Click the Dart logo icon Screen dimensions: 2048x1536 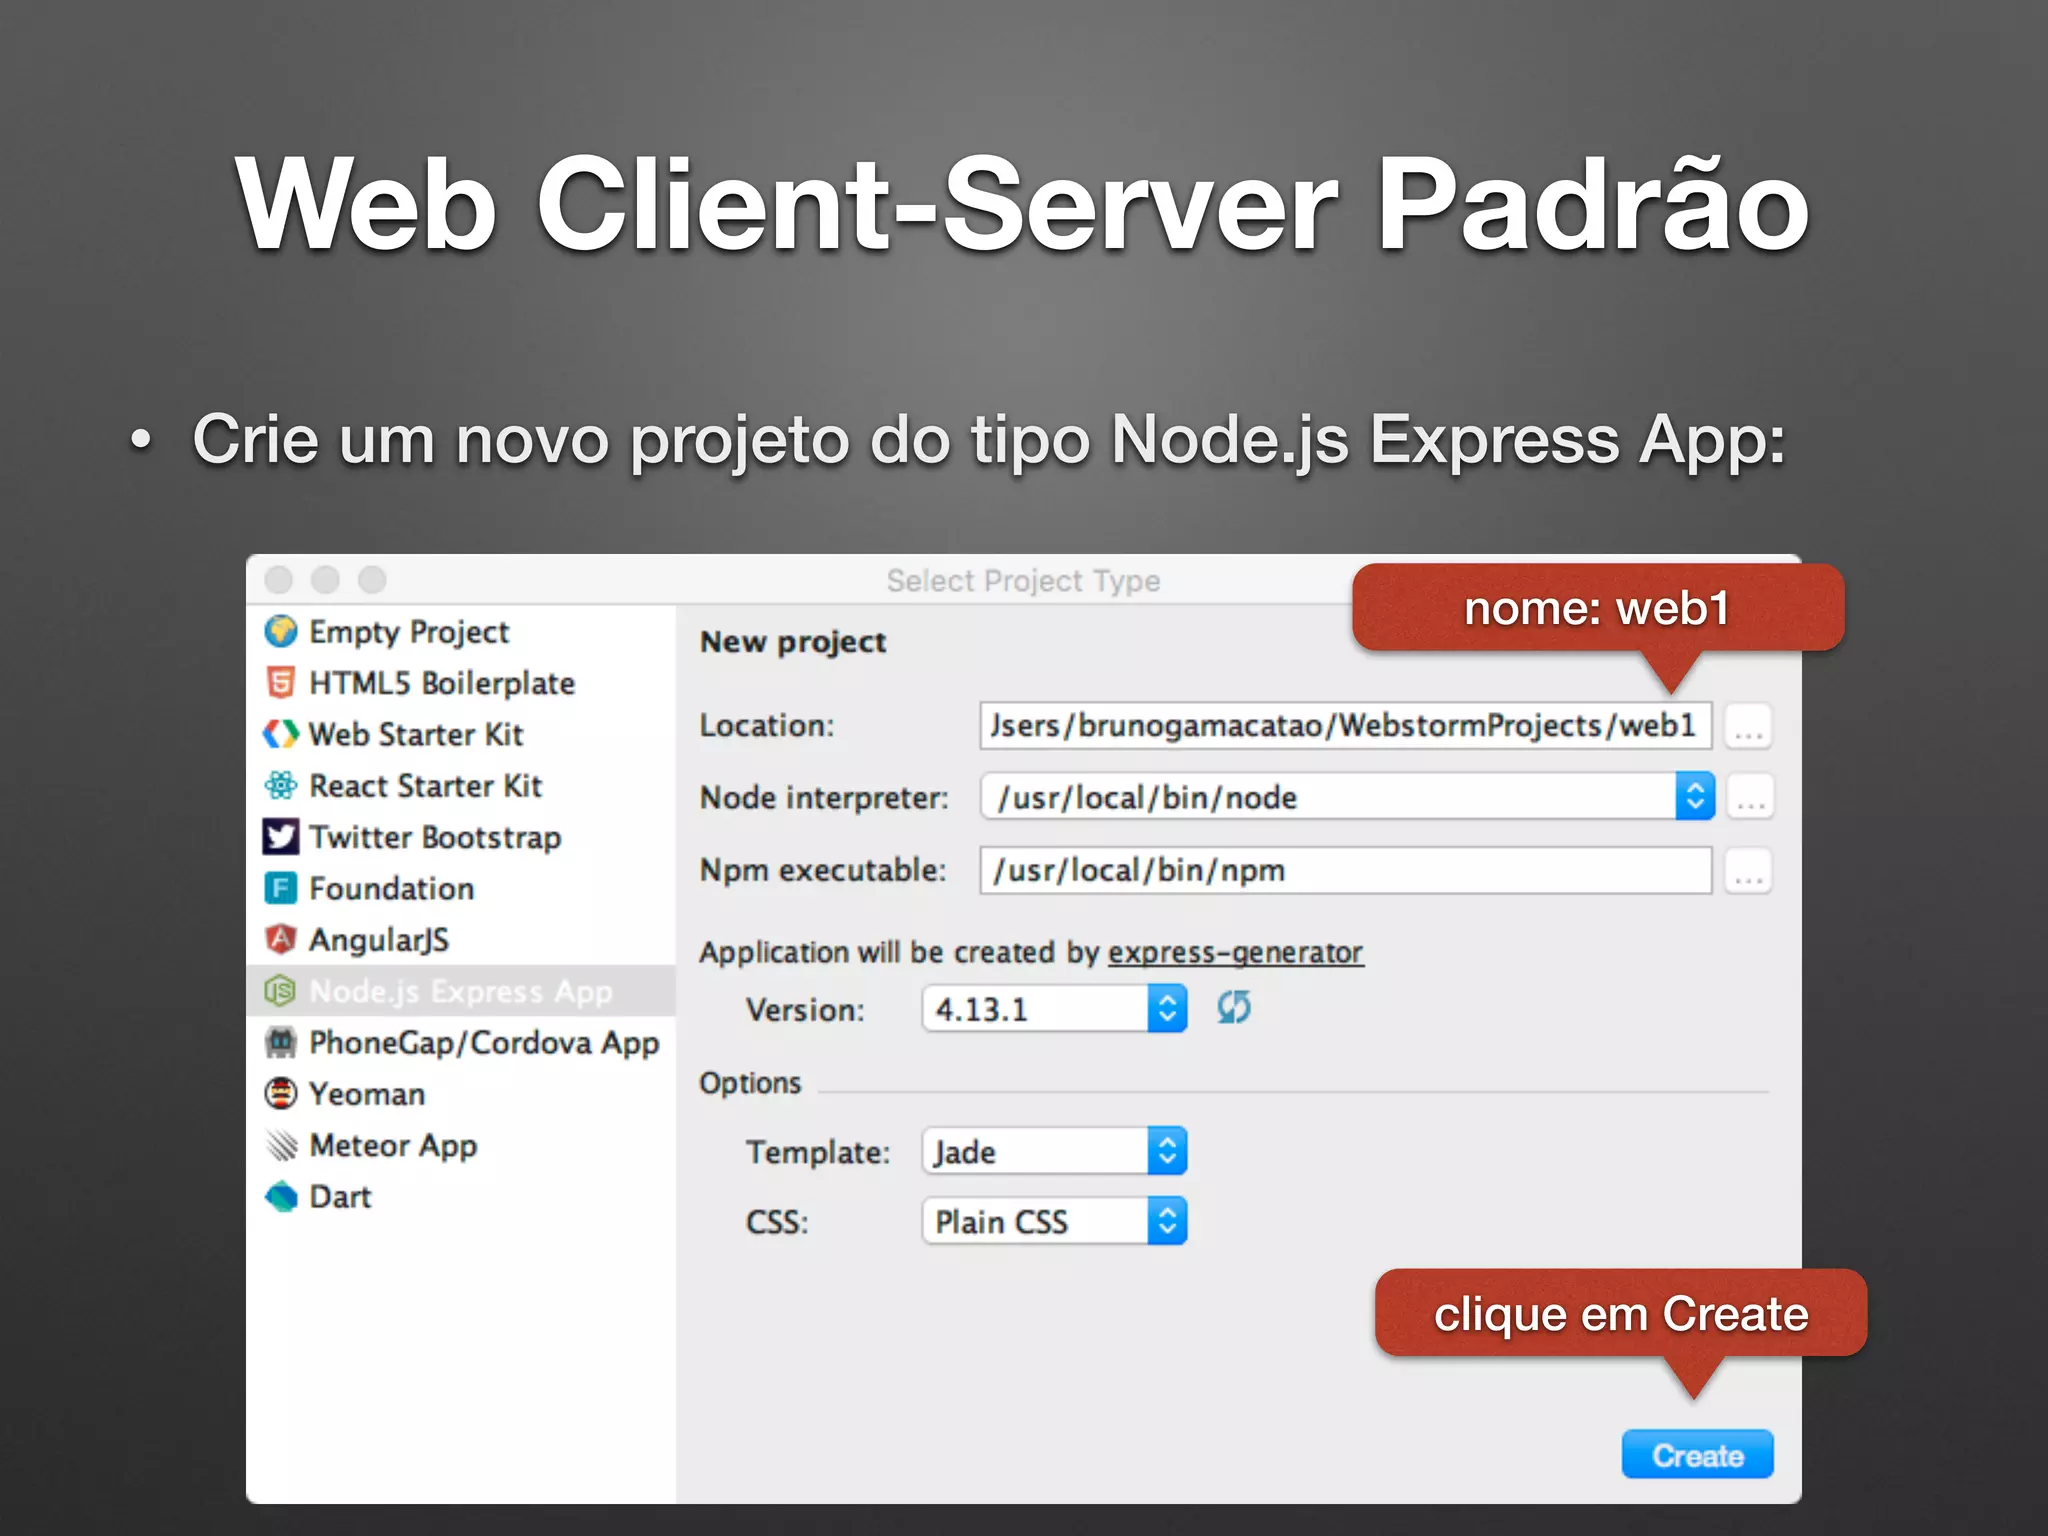(282, 1196)
